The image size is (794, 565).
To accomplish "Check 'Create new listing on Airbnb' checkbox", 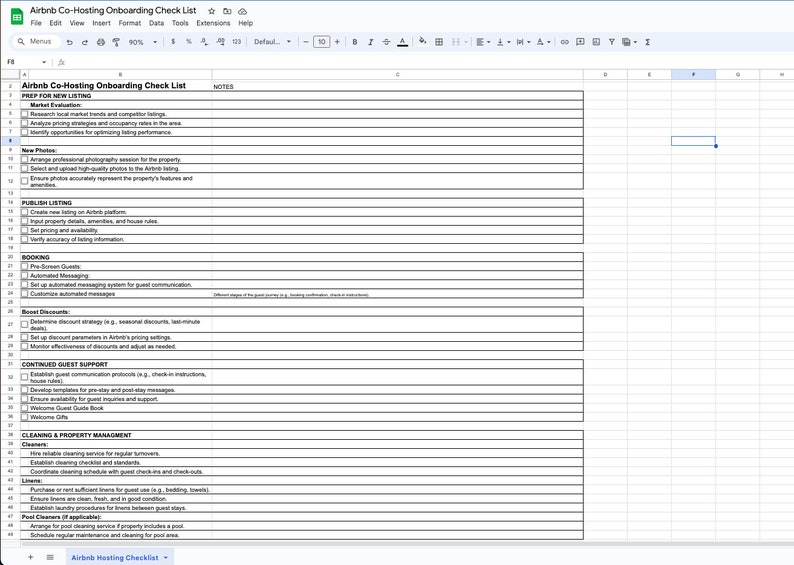I will click(24, 212).
